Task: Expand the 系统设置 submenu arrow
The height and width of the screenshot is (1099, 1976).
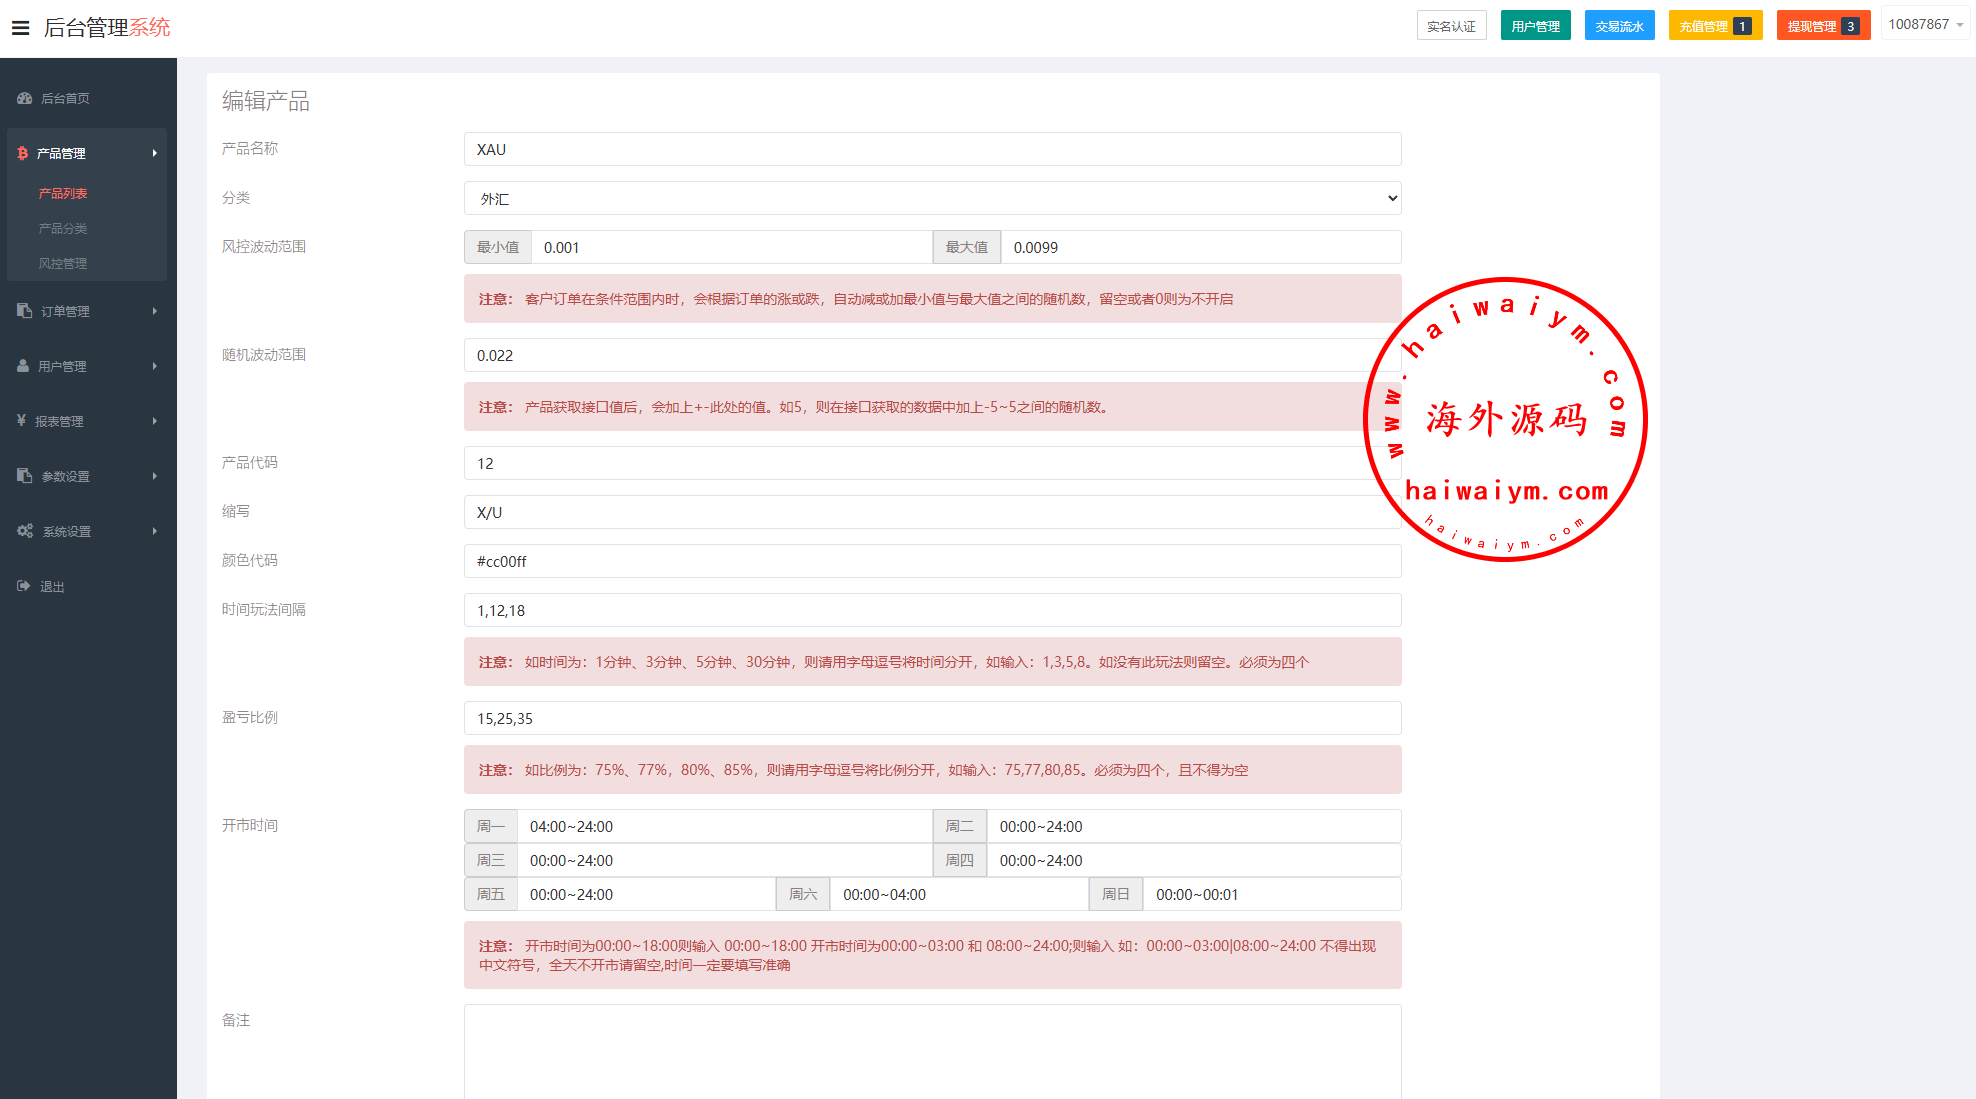Action: point(155,531)
